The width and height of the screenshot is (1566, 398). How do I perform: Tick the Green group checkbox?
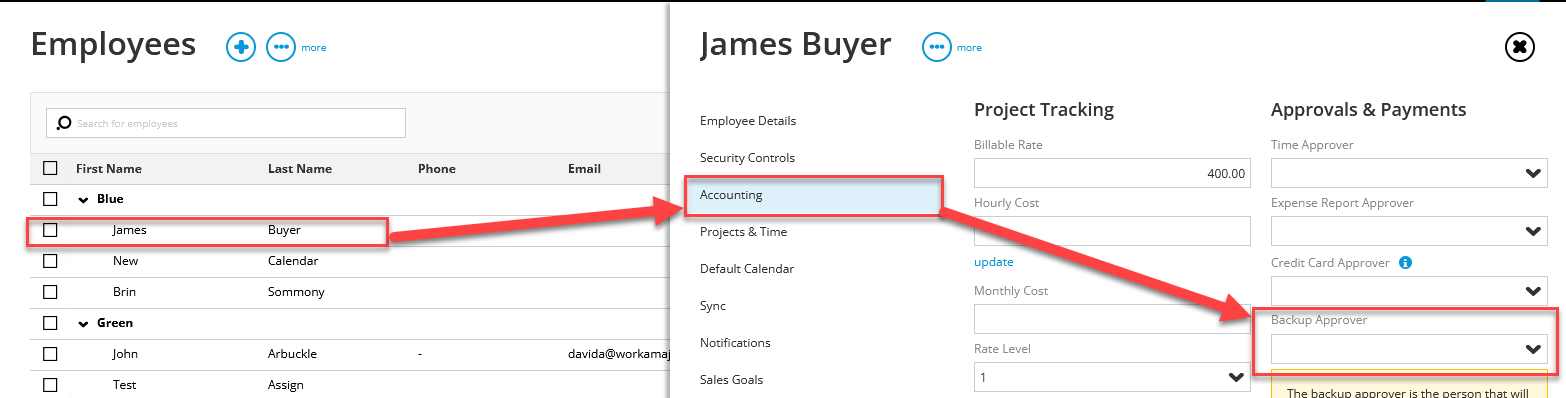50,323
